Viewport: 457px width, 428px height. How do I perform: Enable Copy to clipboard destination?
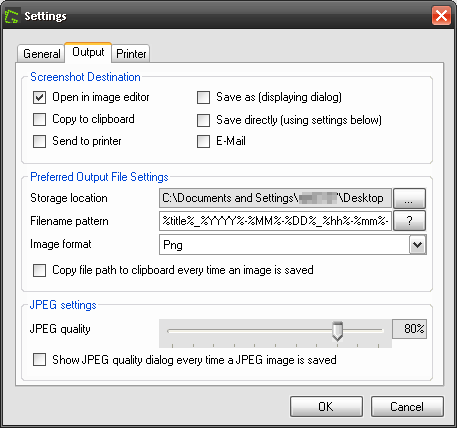[39, 119]
